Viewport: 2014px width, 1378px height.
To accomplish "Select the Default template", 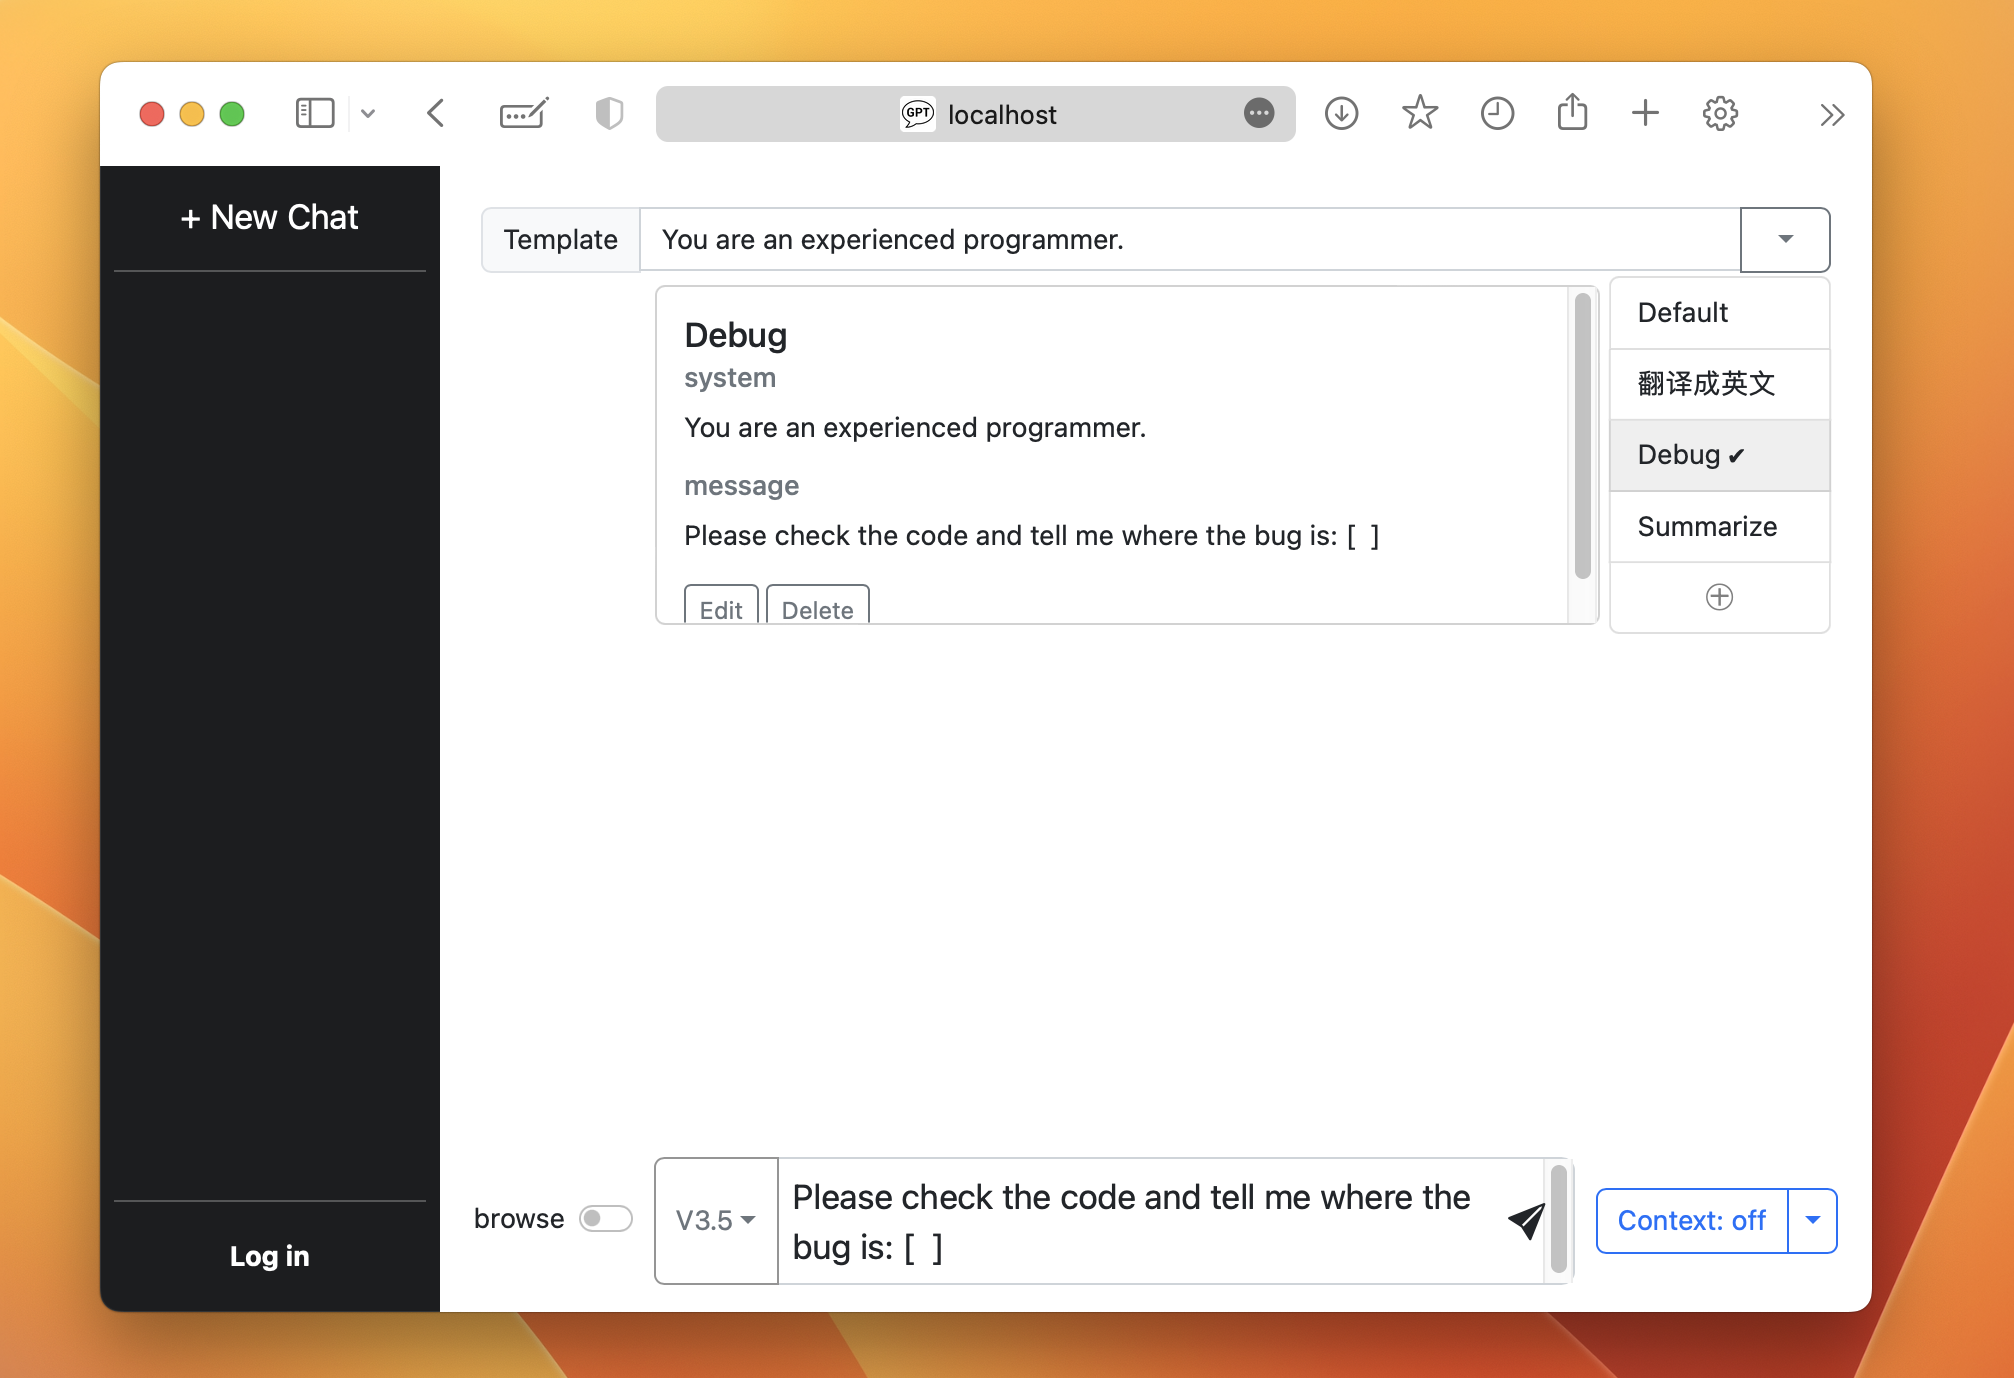I will 1682,312.
